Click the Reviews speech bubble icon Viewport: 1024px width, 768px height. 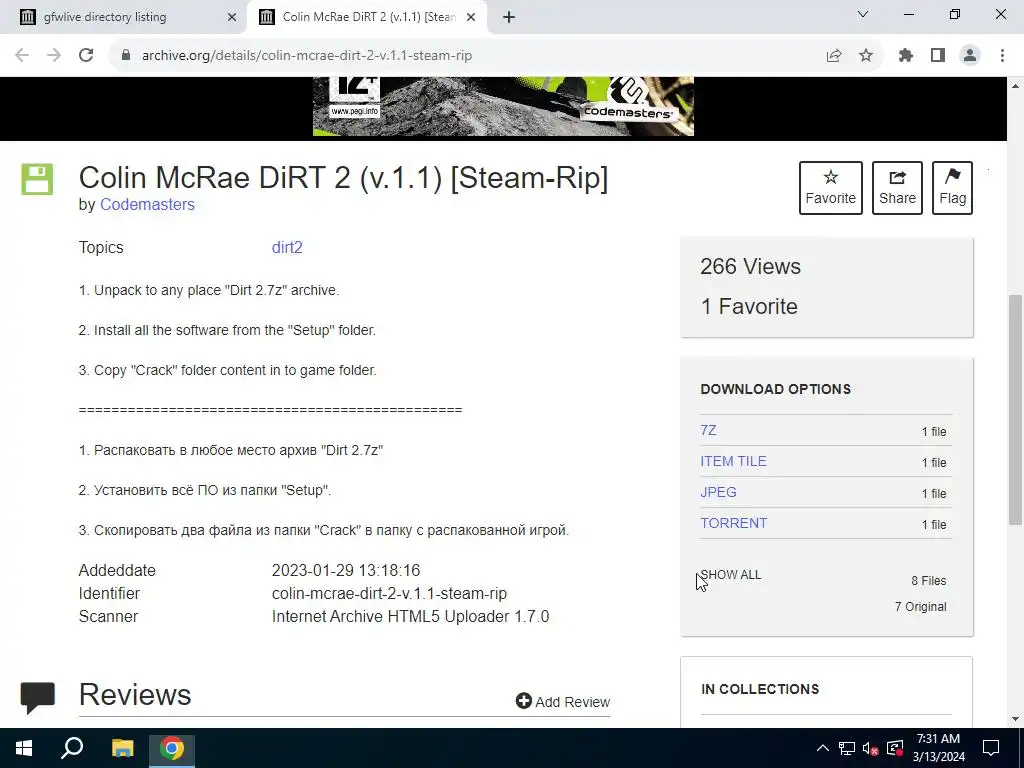[38, 697]
